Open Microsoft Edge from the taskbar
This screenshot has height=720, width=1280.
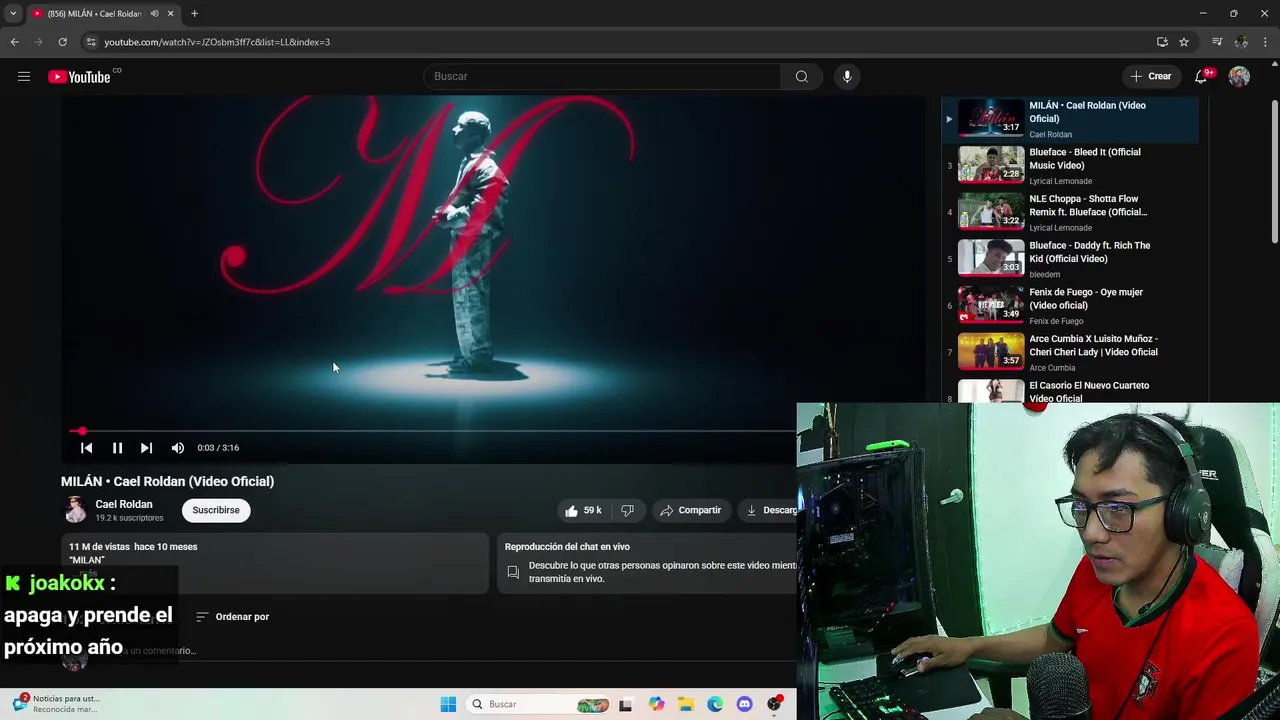point(715,704)
